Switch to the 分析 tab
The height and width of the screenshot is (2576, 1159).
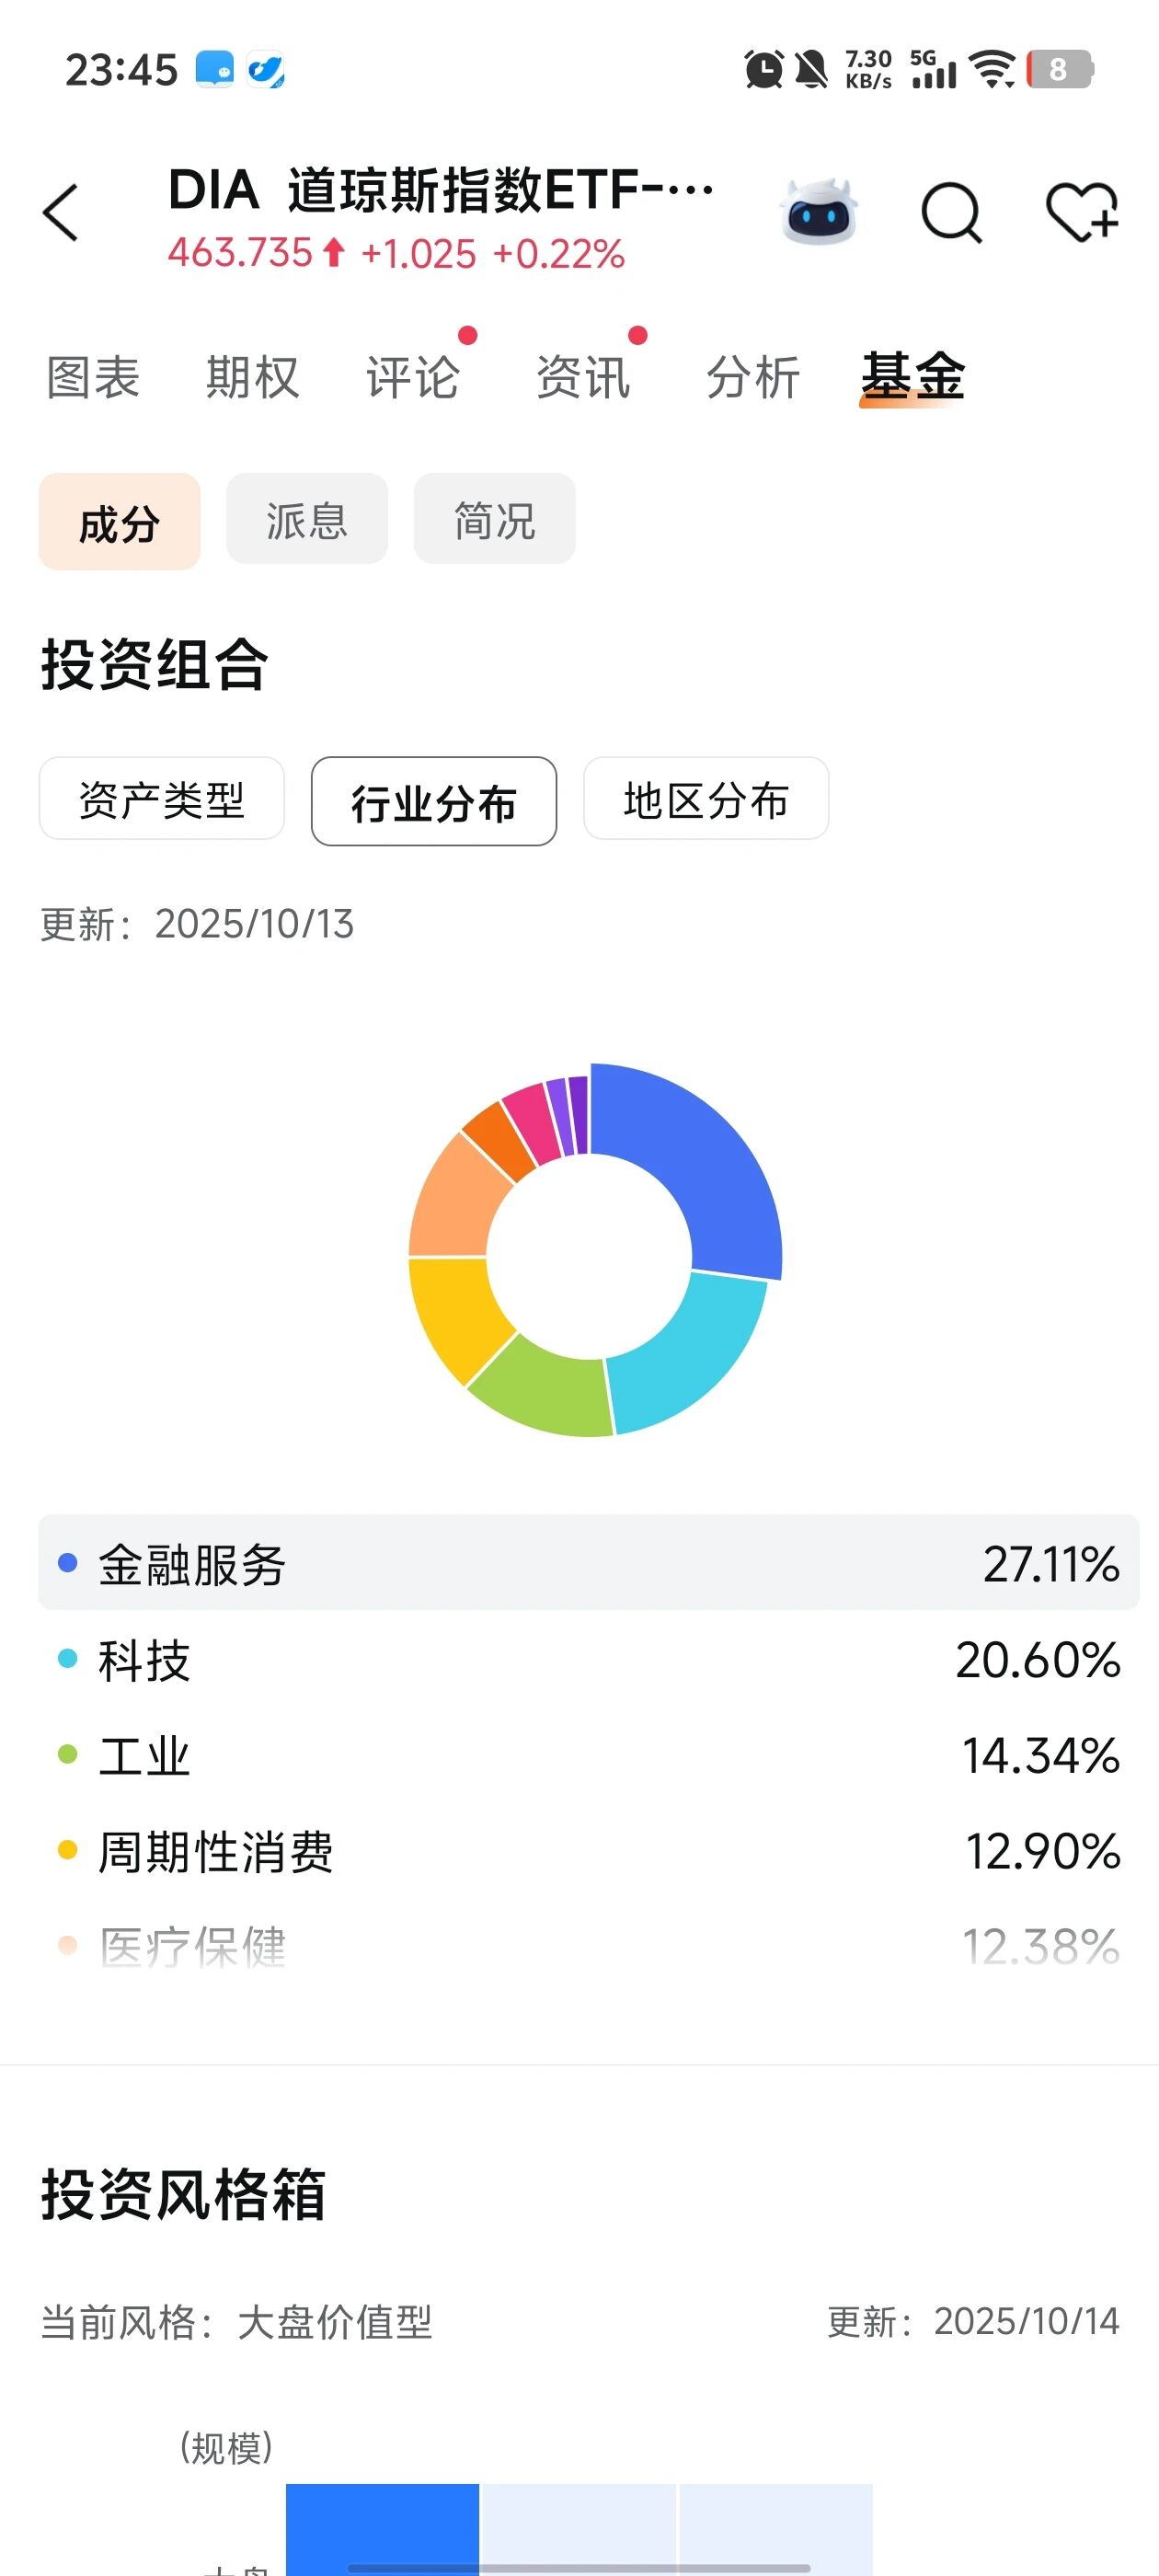(x=752, y=378)
